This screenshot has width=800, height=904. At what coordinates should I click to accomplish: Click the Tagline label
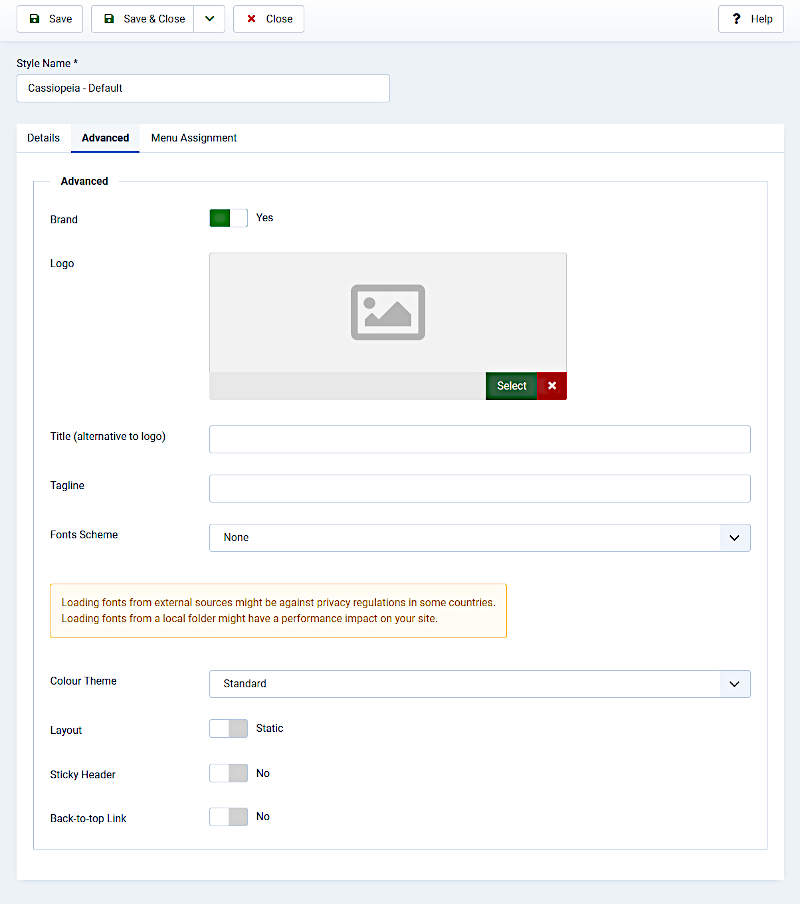(x=67, y=485)
